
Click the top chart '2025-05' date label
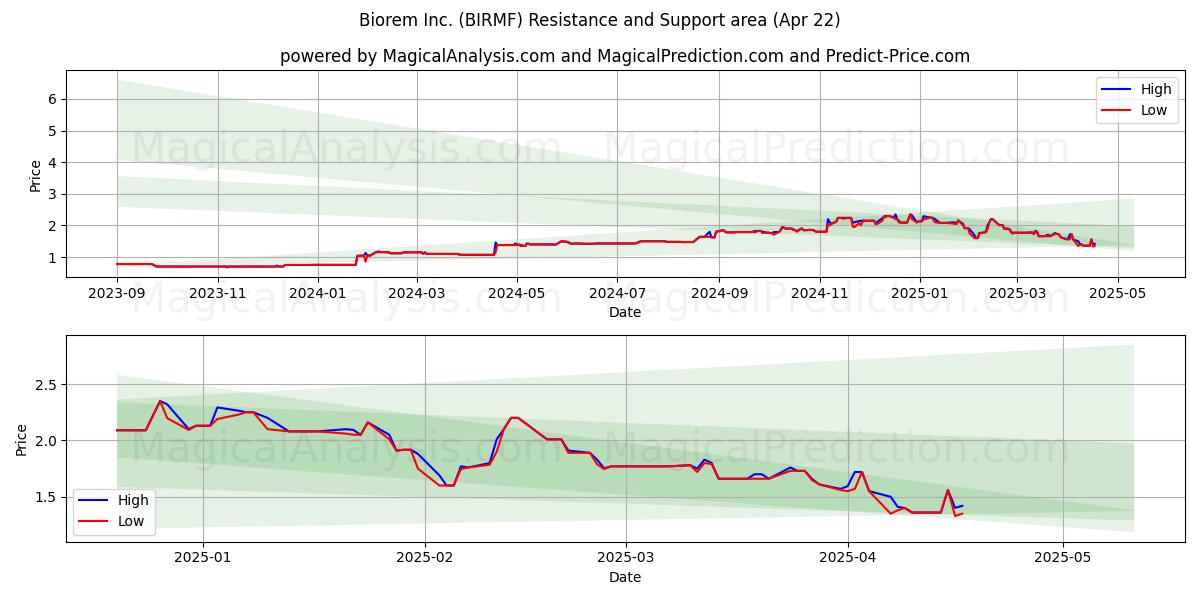click(x=1118, y=294)
